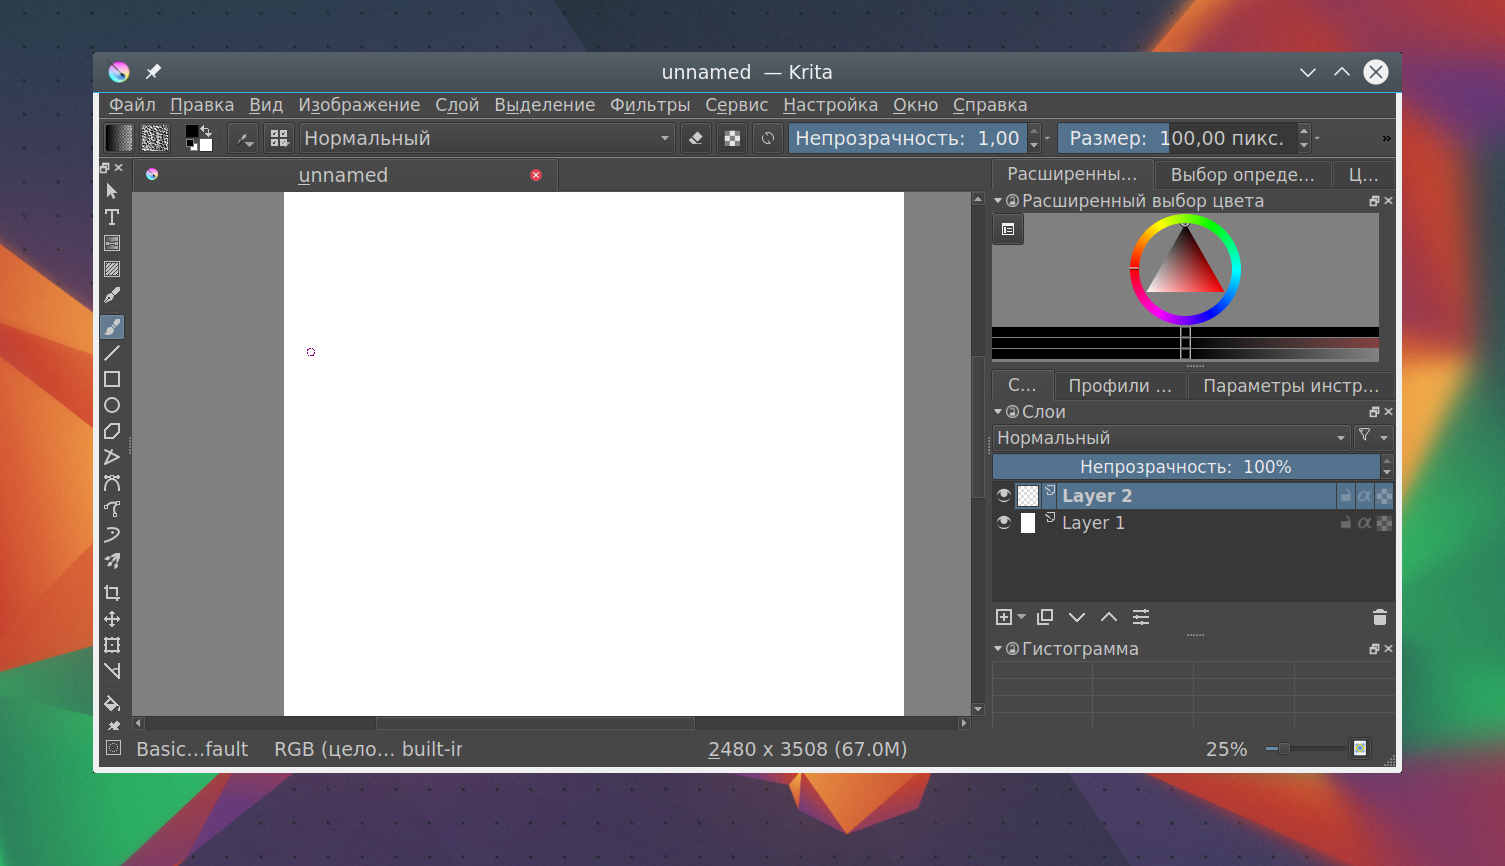Duplicate the current layer
Image resolution: width=1505 pixels, height=866 pixels.
1045,617
